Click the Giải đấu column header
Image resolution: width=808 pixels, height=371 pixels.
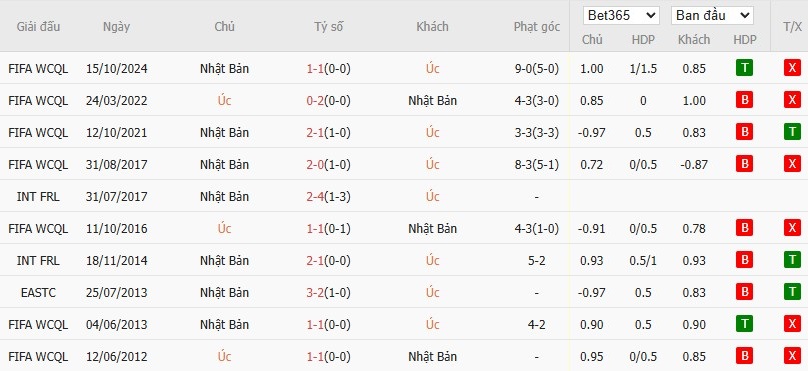click(x=38, y=27)
